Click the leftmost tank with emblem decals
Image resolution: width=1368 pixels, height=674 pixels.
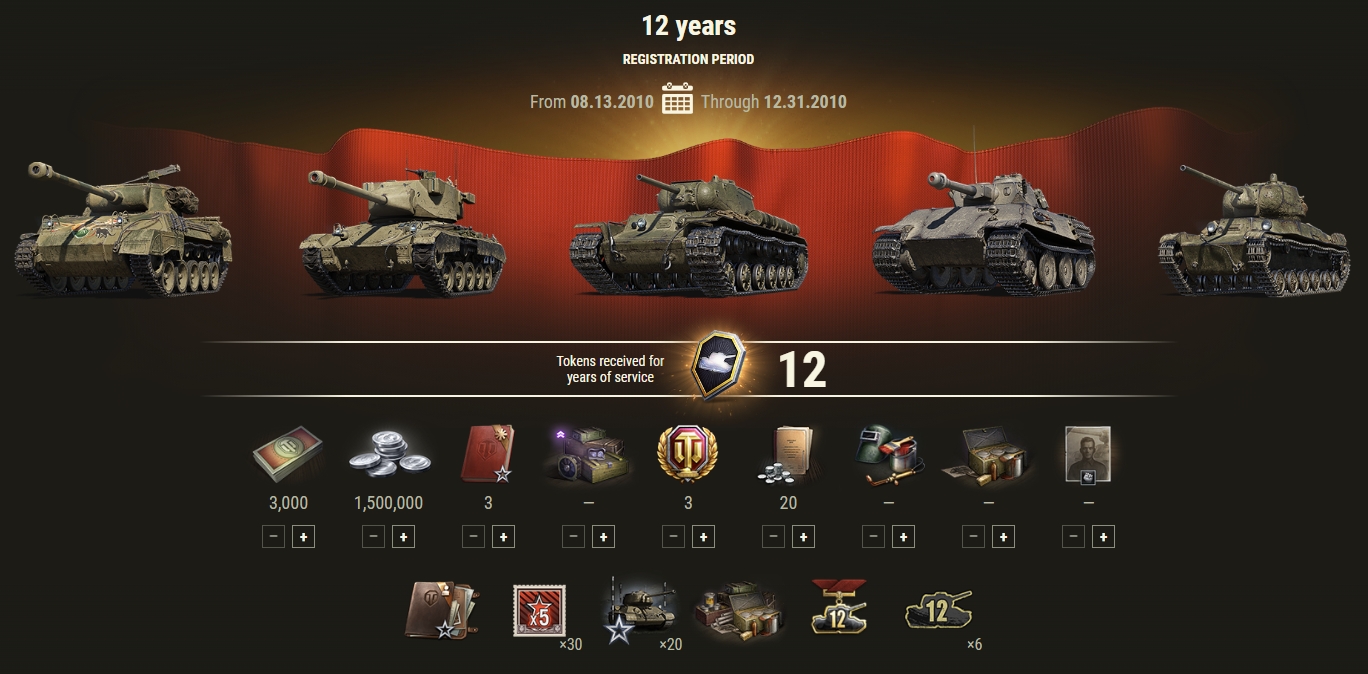click(x=122, y=228)
